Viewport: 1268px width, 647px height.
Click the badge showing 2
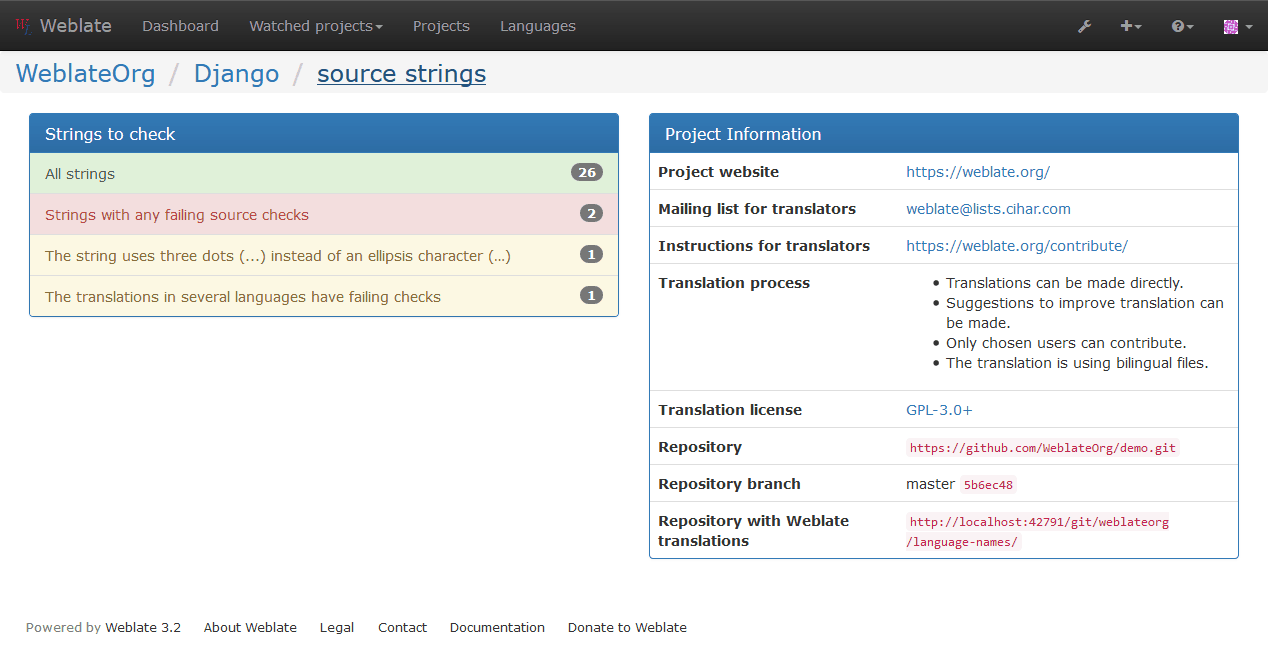click(591, 213)
